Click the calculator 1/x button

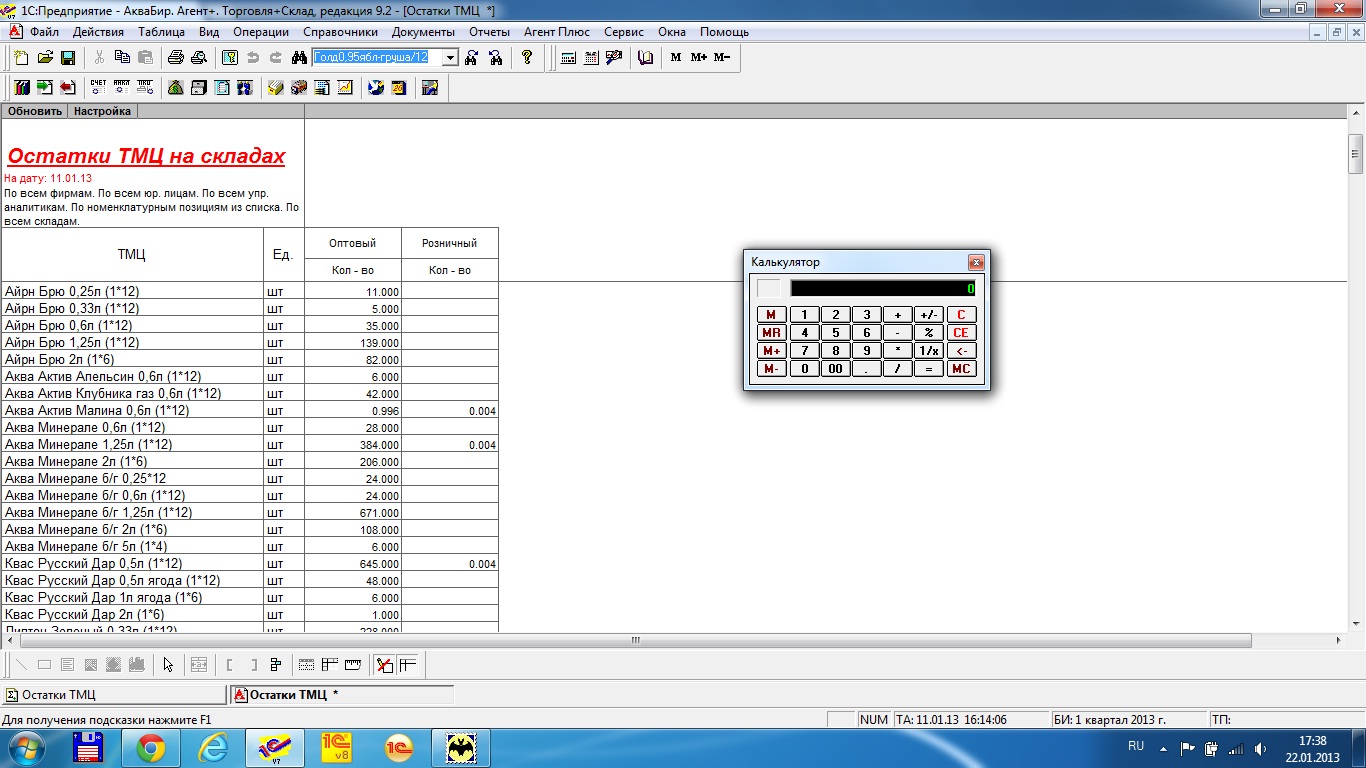929,351
